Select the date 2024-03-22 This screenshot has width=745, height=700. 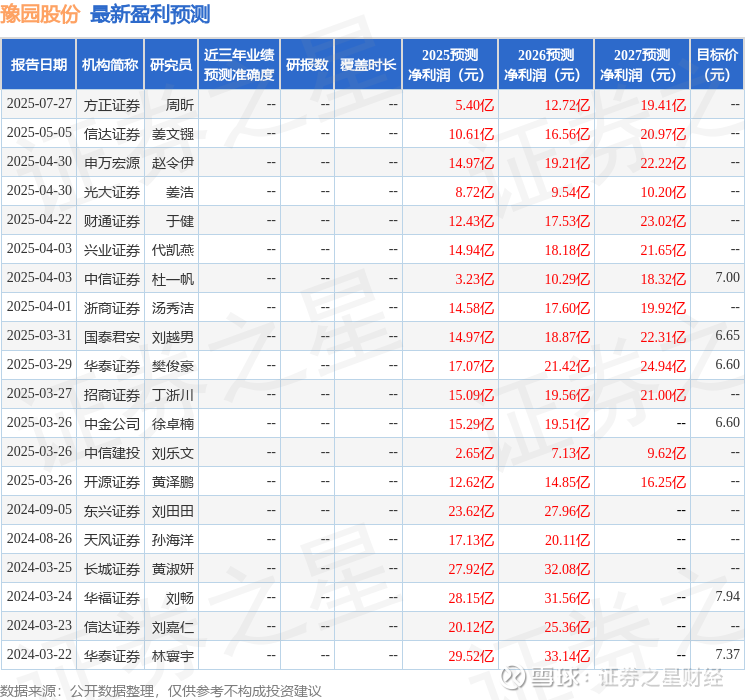39,654
